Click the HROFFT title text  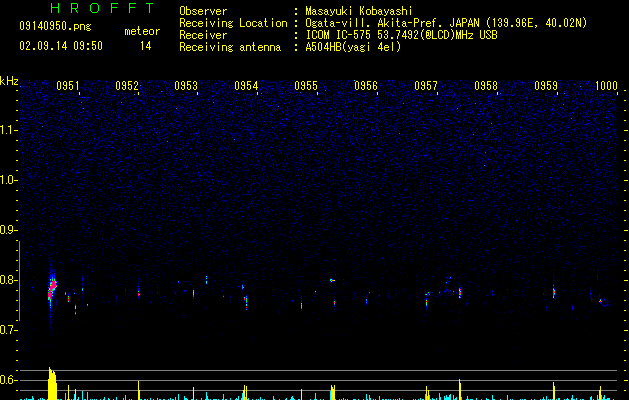(x=102, y=8)
